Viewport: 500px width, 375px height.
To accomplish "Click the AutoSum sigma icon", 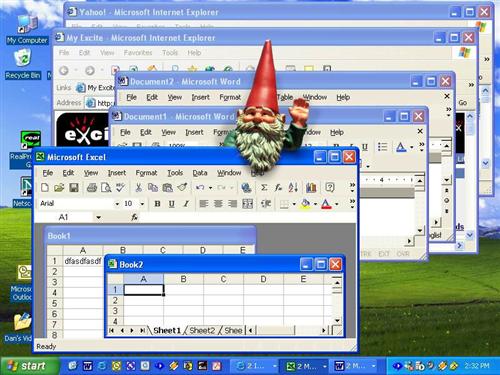I will tap(264, 188).
